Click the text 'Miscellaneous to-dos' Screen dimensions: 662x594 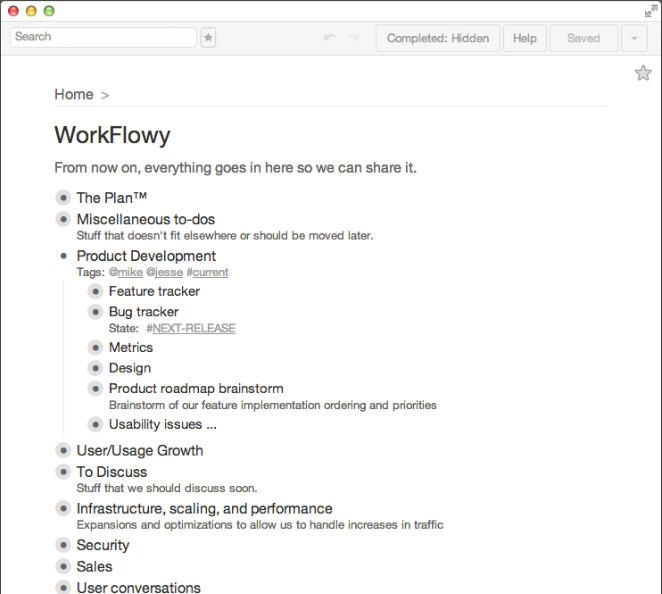(x=146, y=220)
